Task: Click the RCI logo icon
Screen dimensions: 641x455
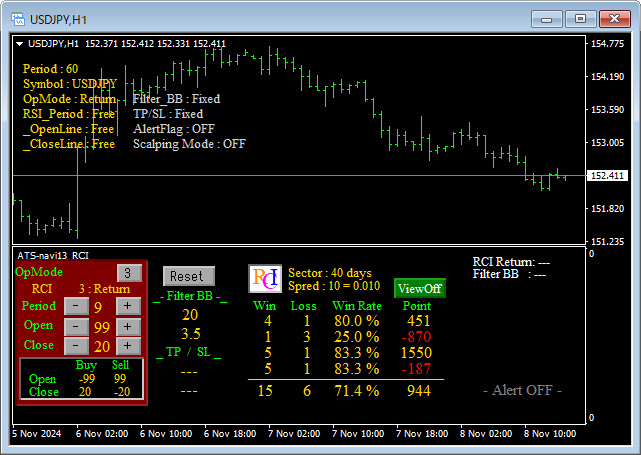Action: [x=265, y=278]
